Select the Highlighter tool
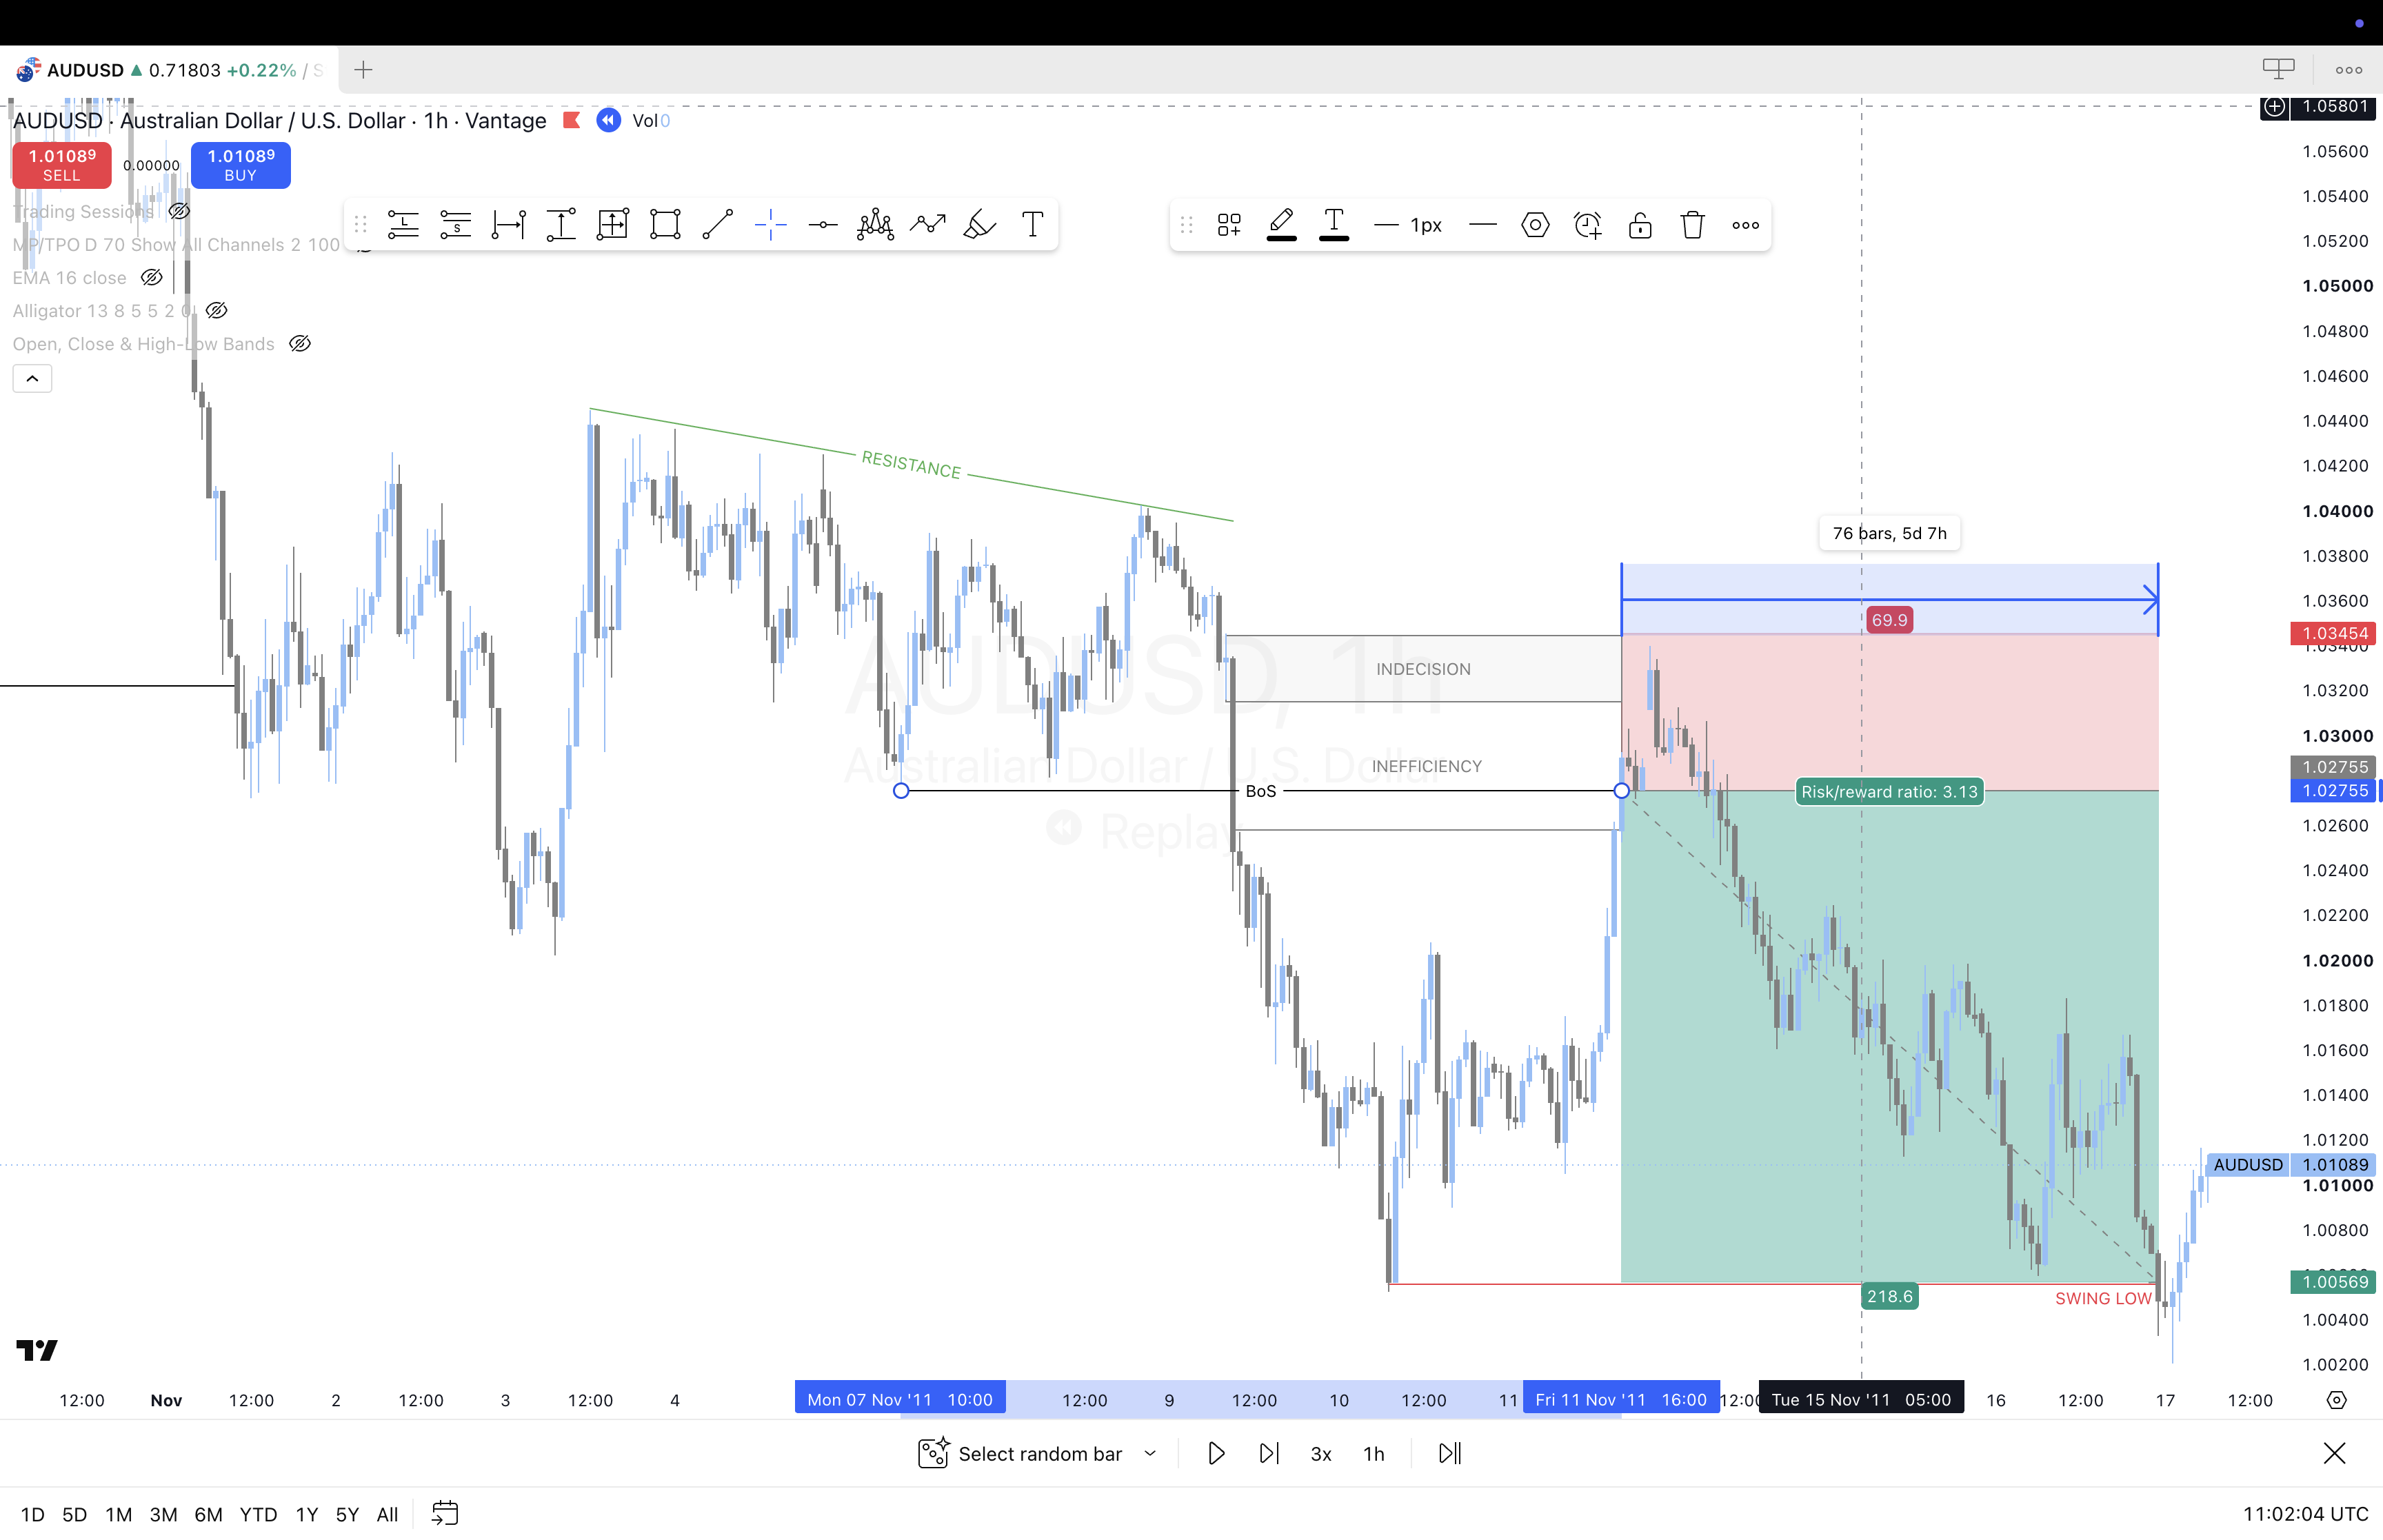The image size is (2383, 1540). click(x=980, y=225)
